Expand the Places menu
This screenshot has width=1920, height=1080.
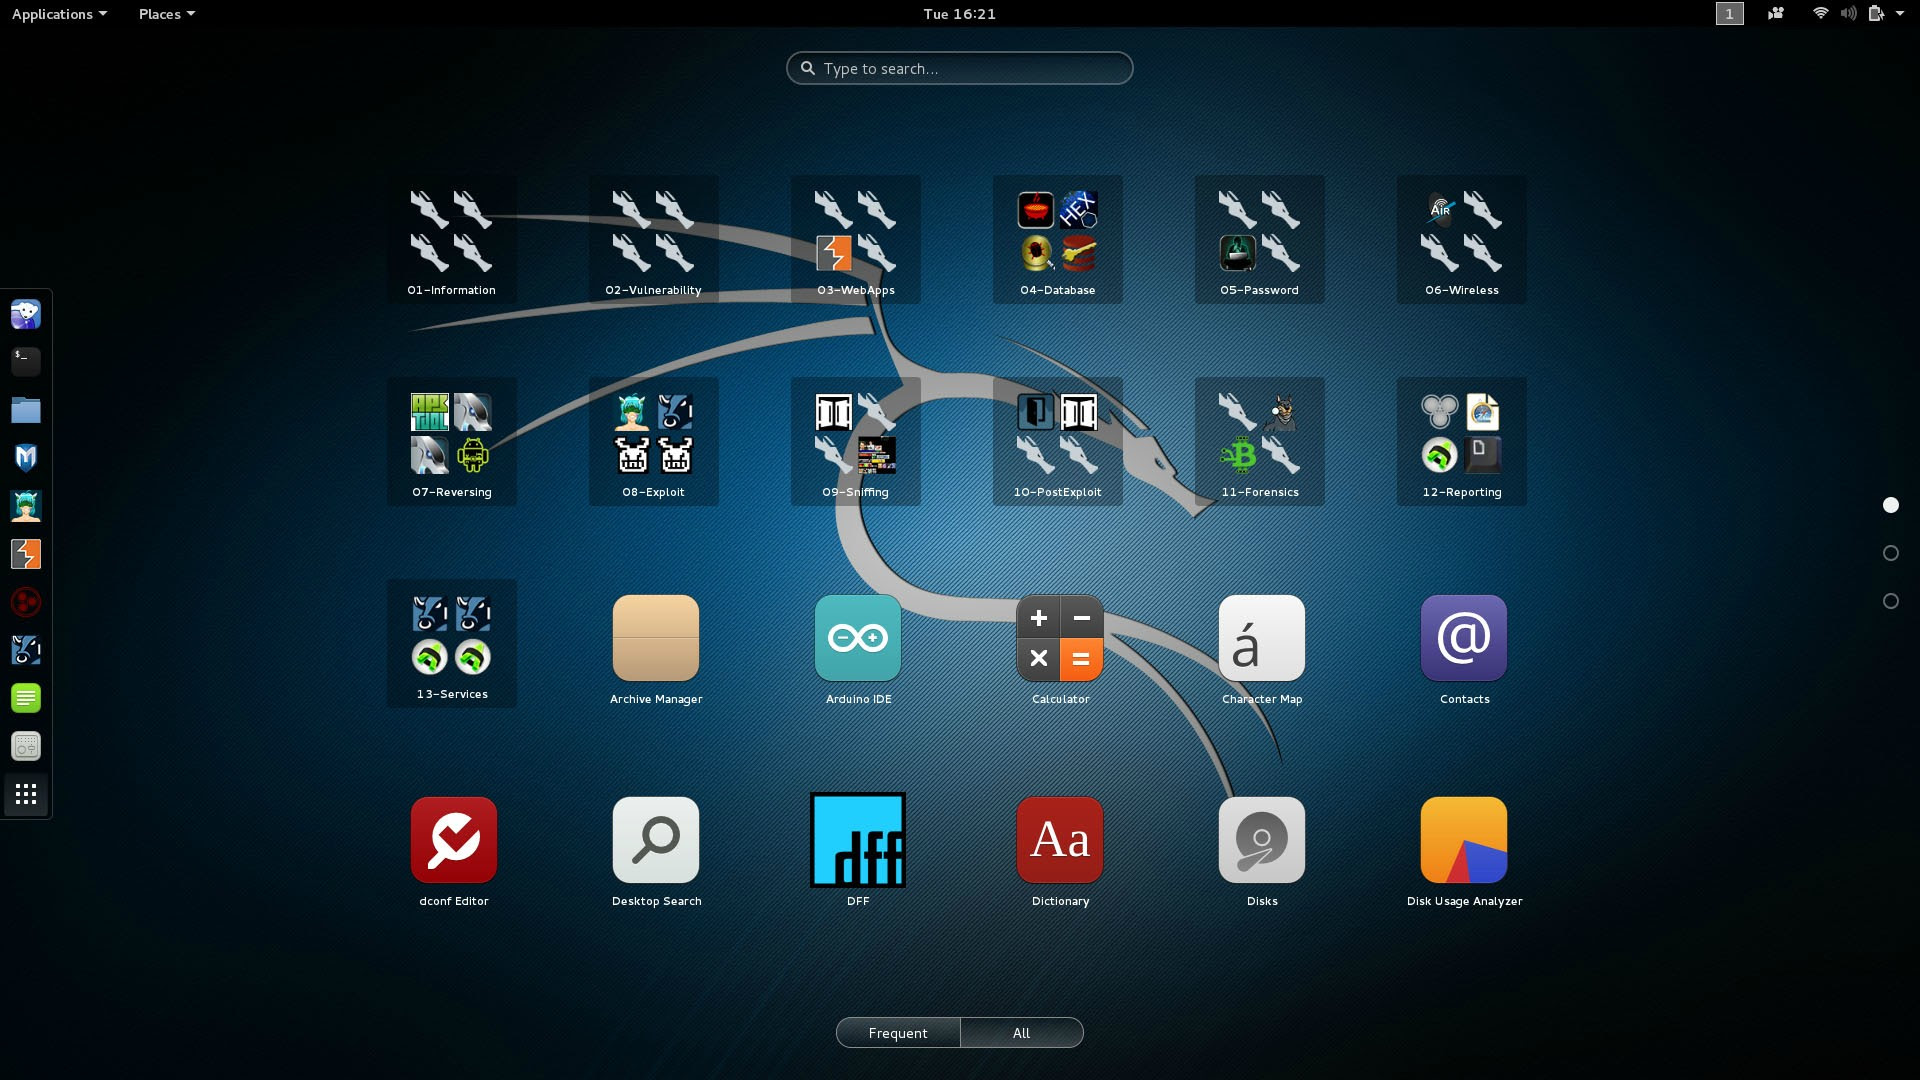coord(166,14)
